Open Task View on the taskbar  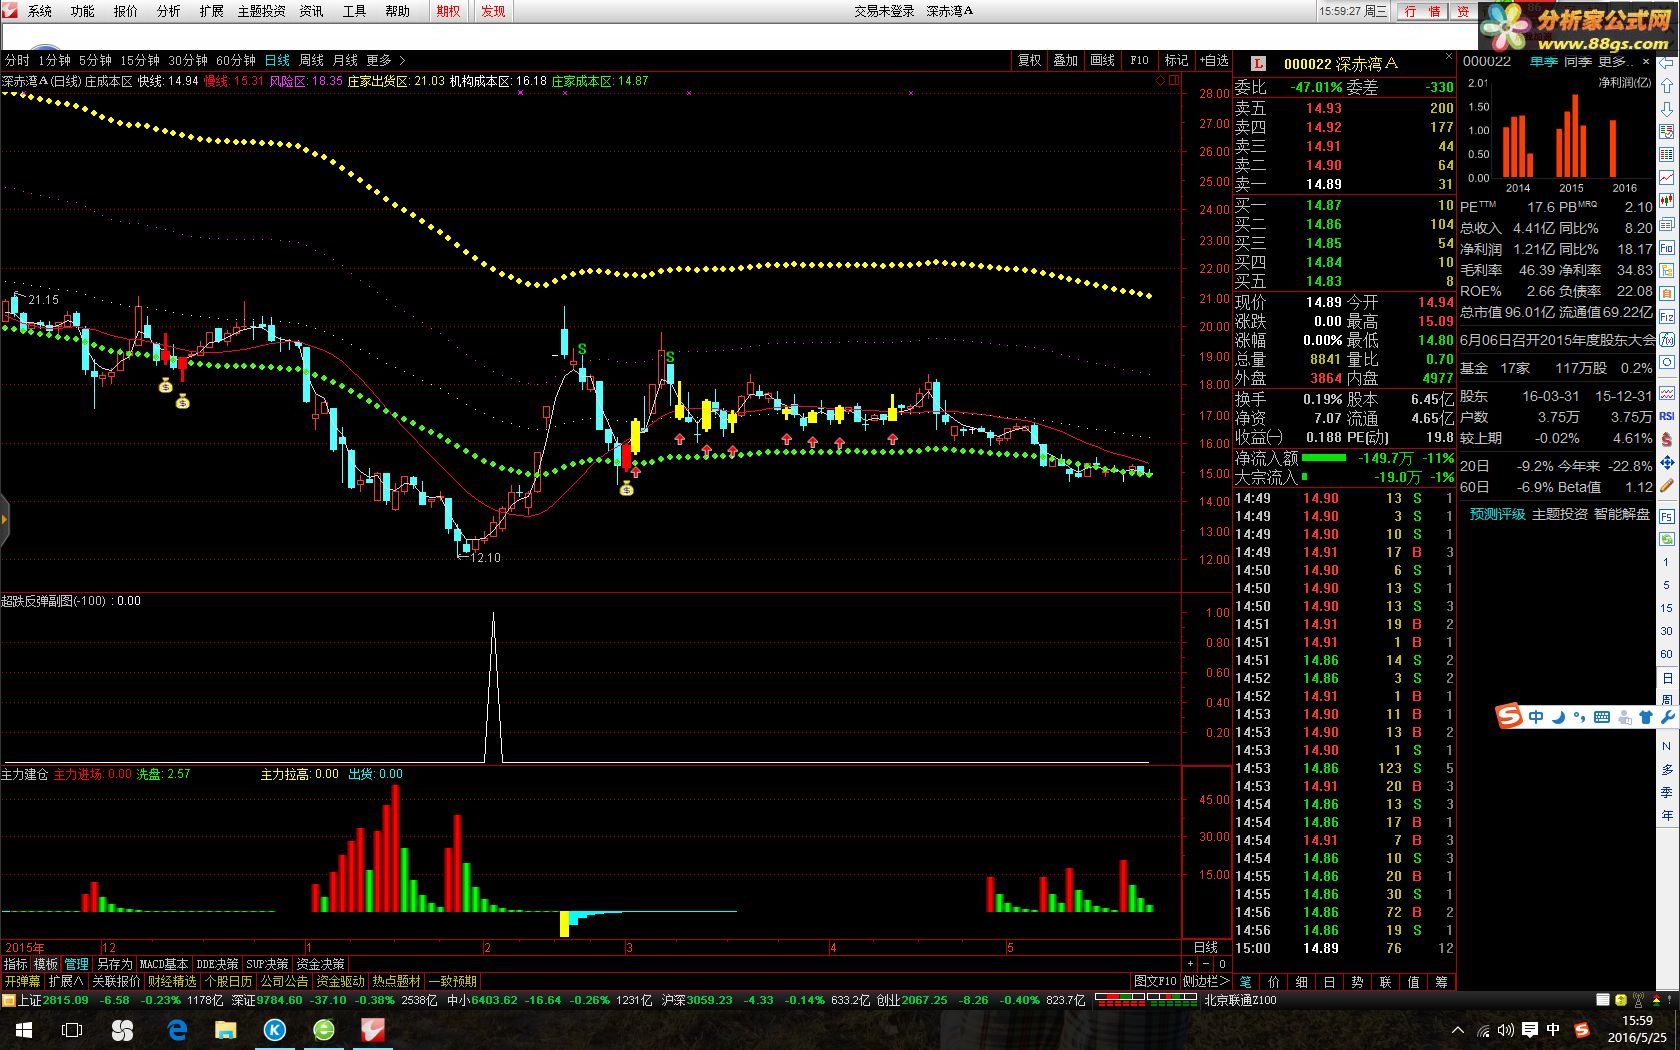point(72,1030)
